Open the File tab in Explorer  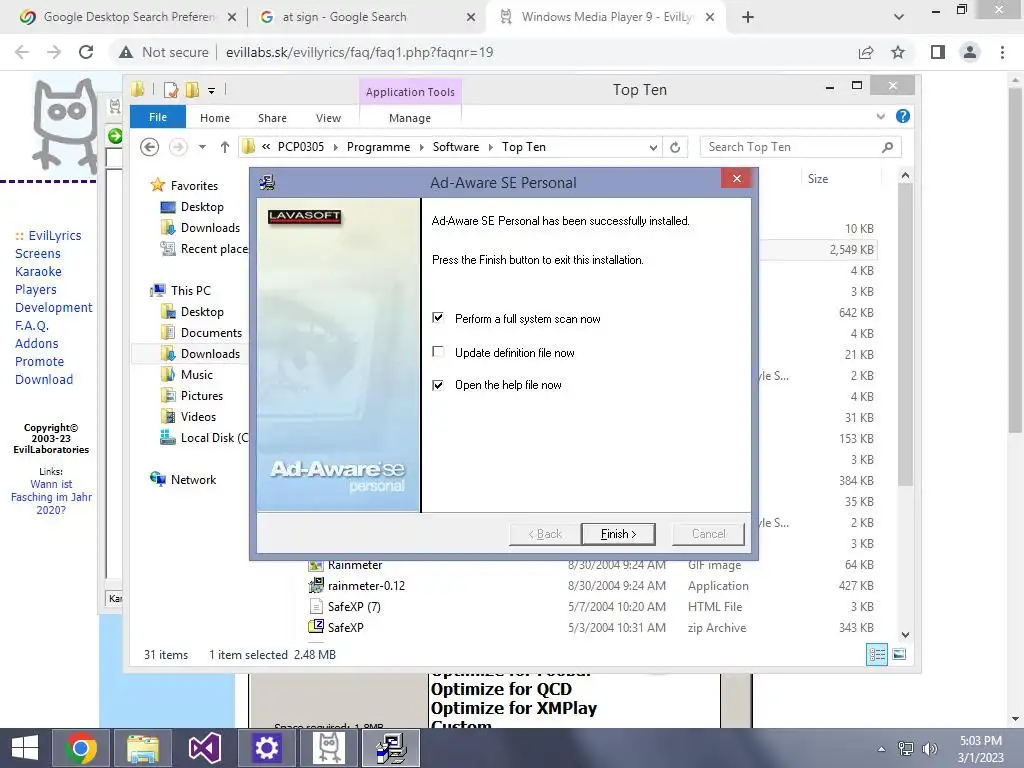[157, 117]
